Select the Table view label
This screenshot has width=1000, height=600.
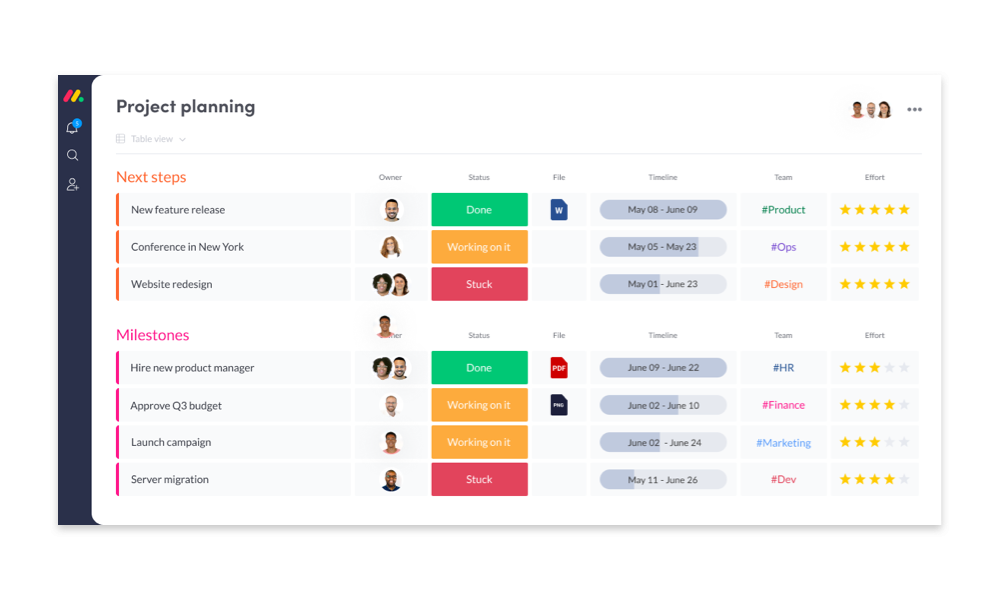coord(152,138)
